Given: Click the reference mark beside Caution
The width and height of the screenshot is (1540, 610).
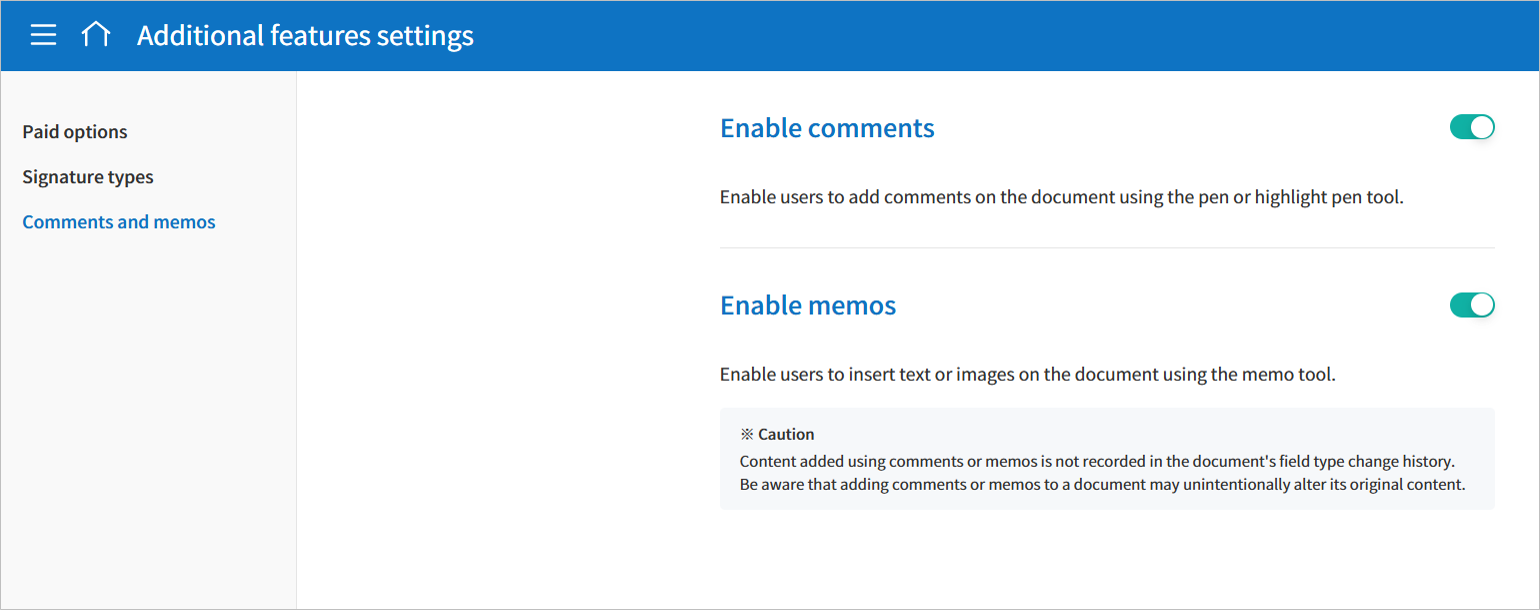Looking at the screenshot, I should pyautogui.click(x=746, y=435).
